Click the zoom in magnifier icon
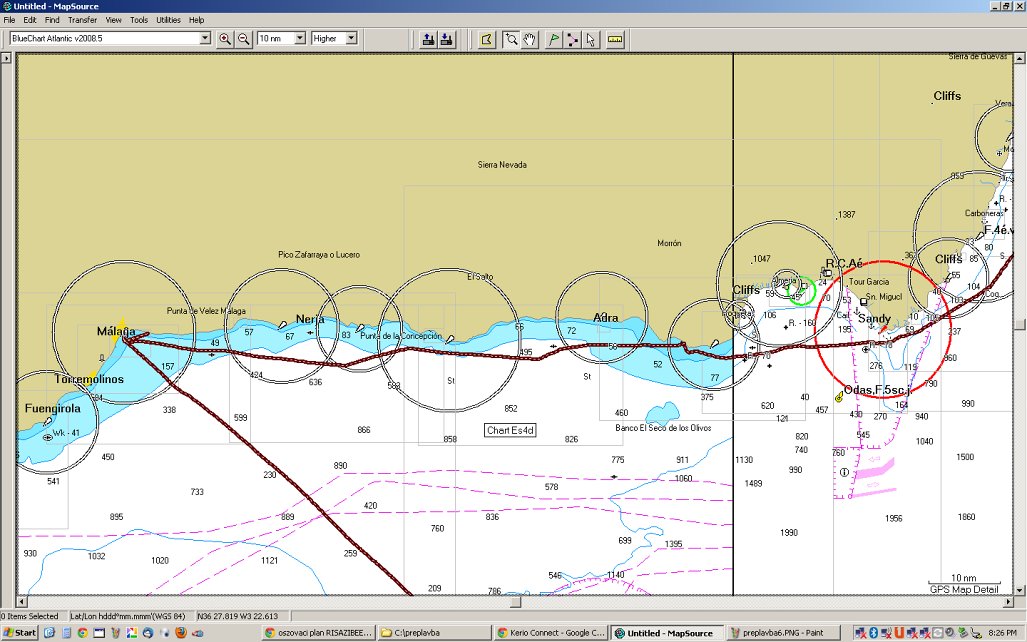The height and width of the screenshot is (642, 1027). (225, 39)
